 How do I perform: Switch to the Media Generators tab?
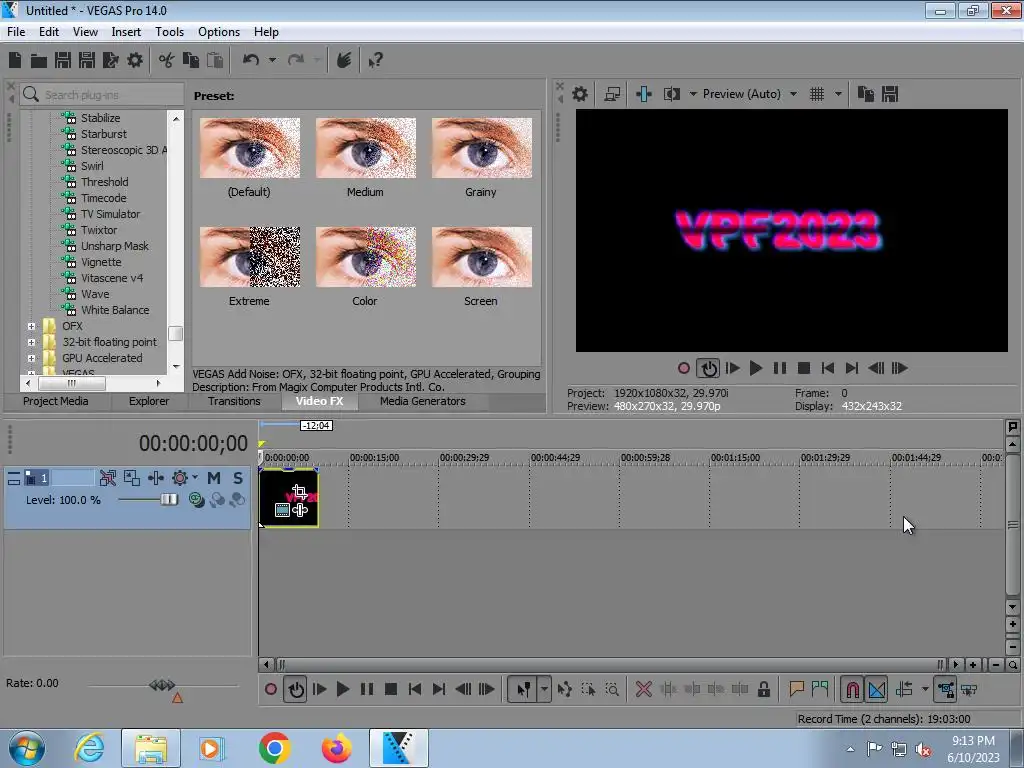(x=423, y=401)
